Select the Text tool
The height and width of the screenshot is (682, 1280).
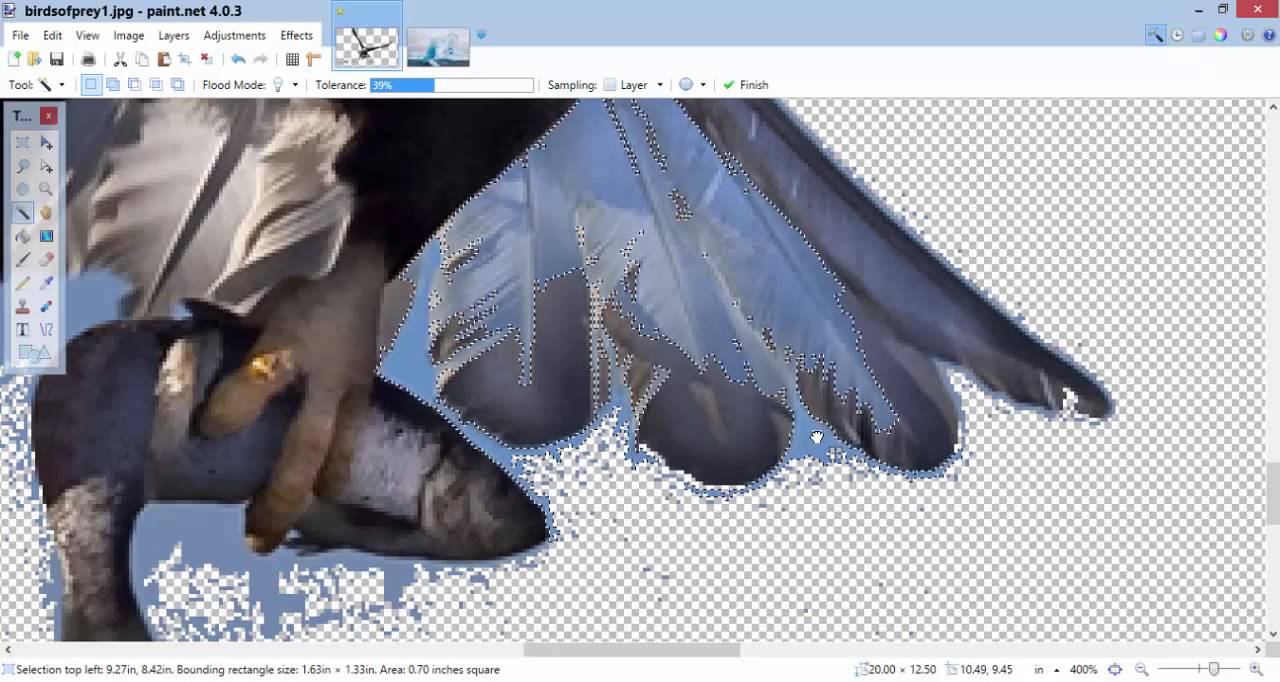(22, 330)
